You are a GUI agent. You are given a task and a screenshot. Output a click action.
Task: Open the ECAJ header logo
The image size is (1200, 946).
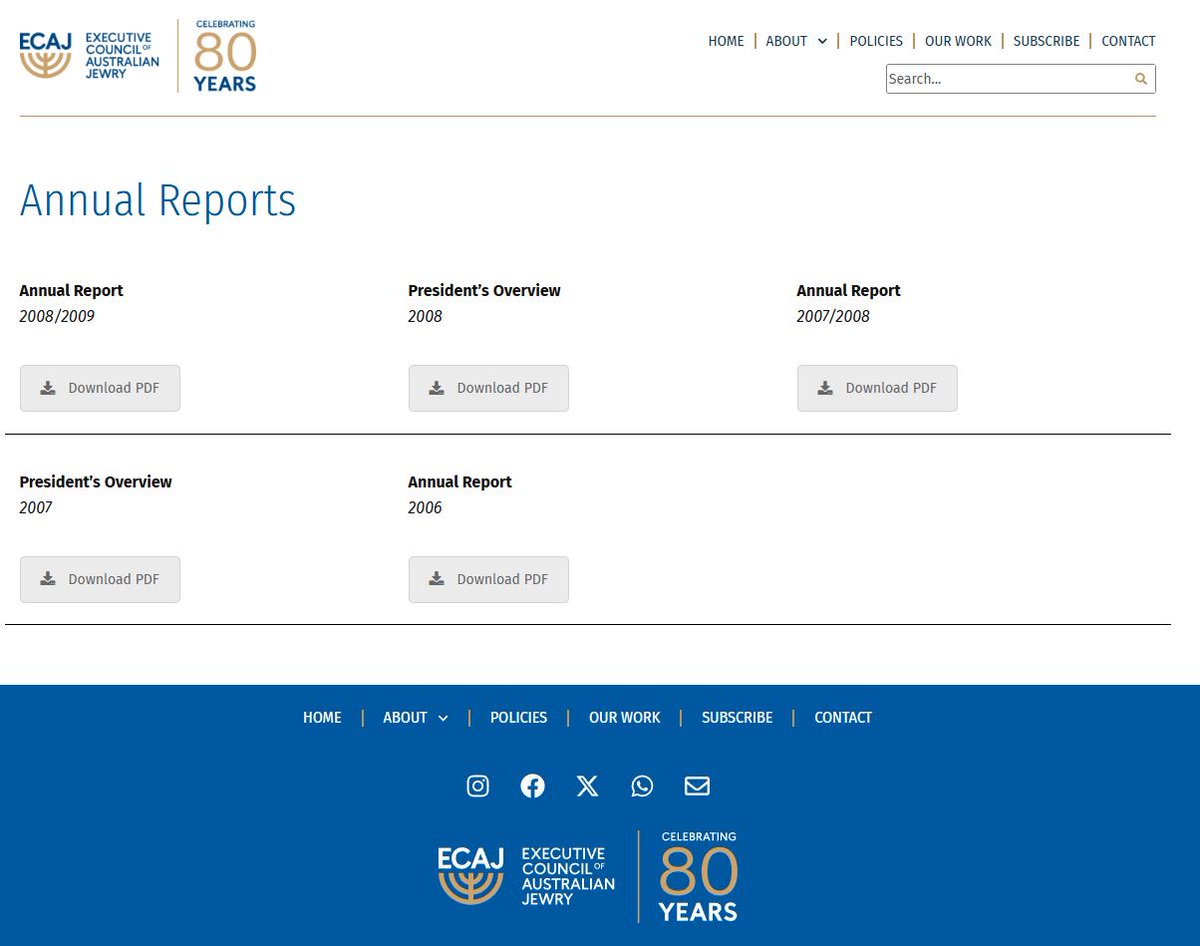87,55
